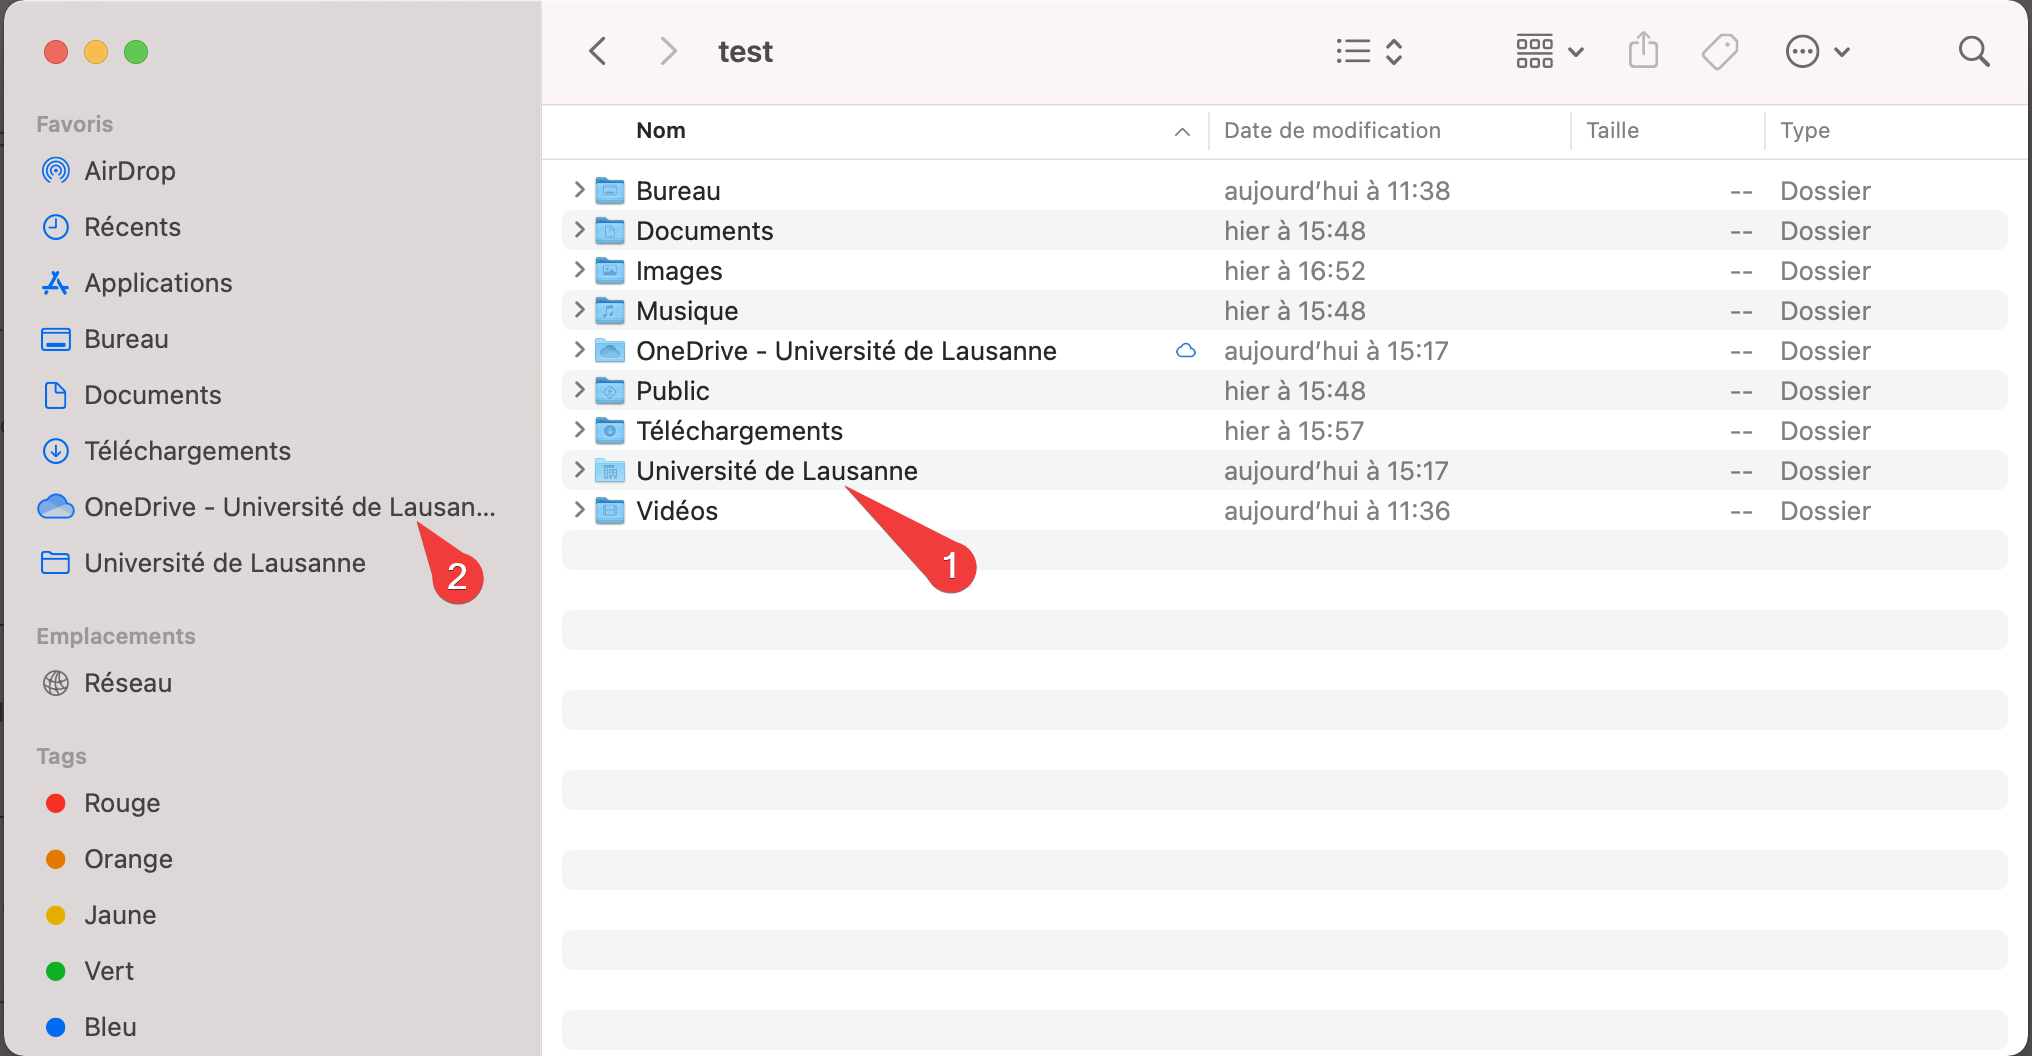2032x1056 pixels.
Task: Open the Search magnifier icon
Action: coord(1973,51)
